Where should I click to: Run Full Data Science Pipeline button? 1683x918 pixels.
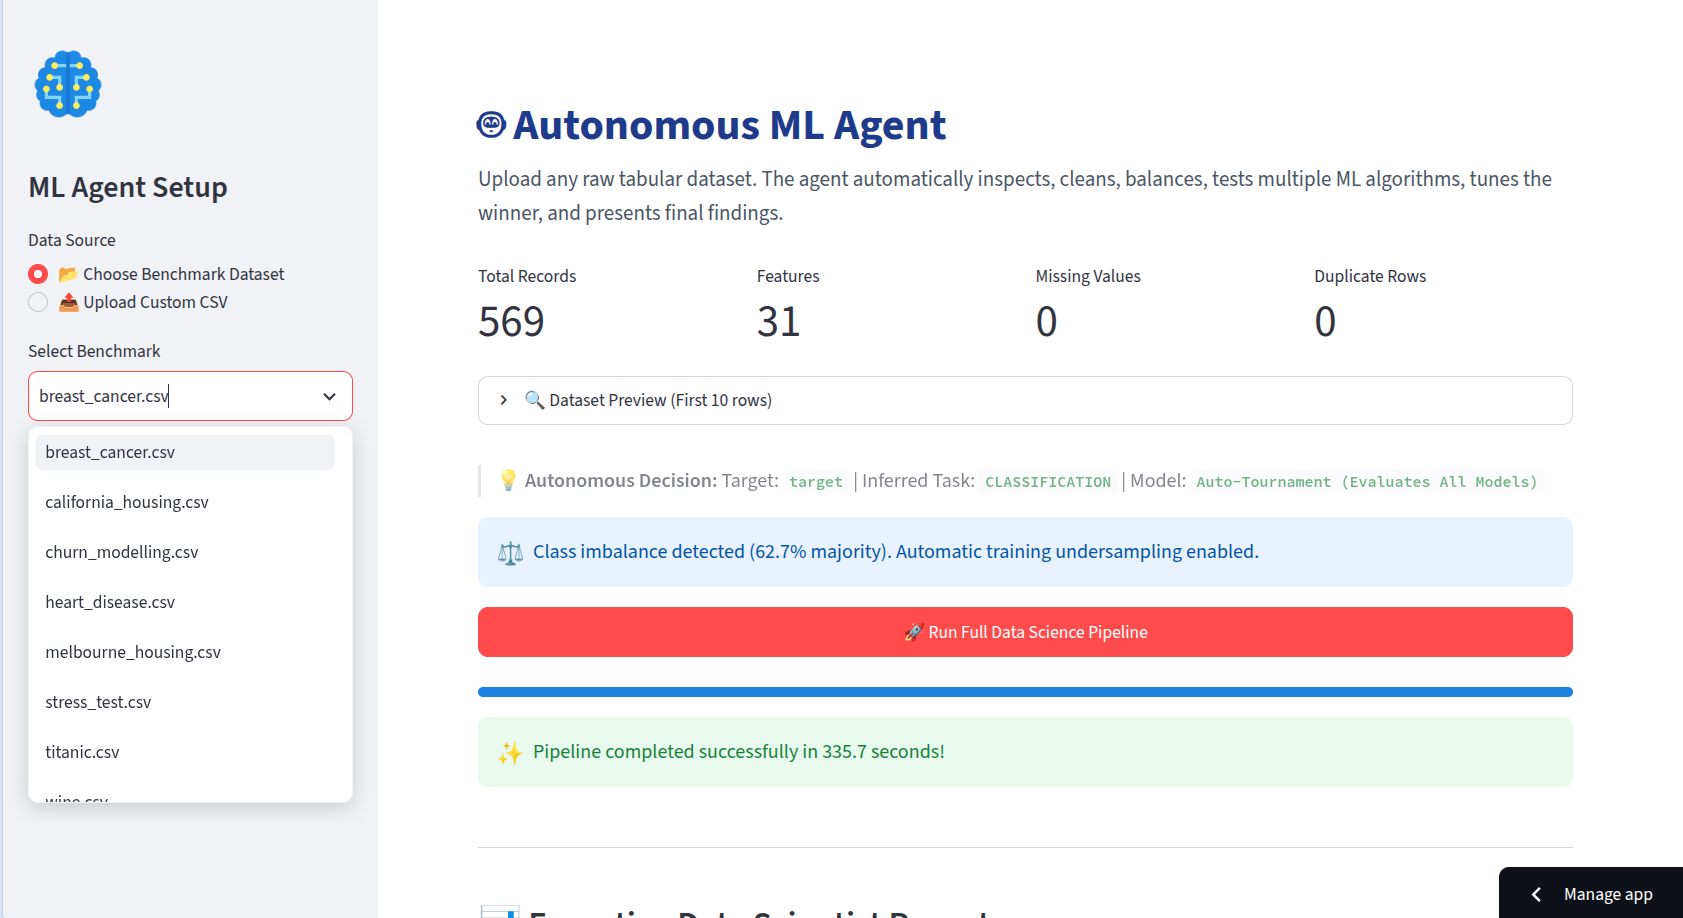[1025, 632]
